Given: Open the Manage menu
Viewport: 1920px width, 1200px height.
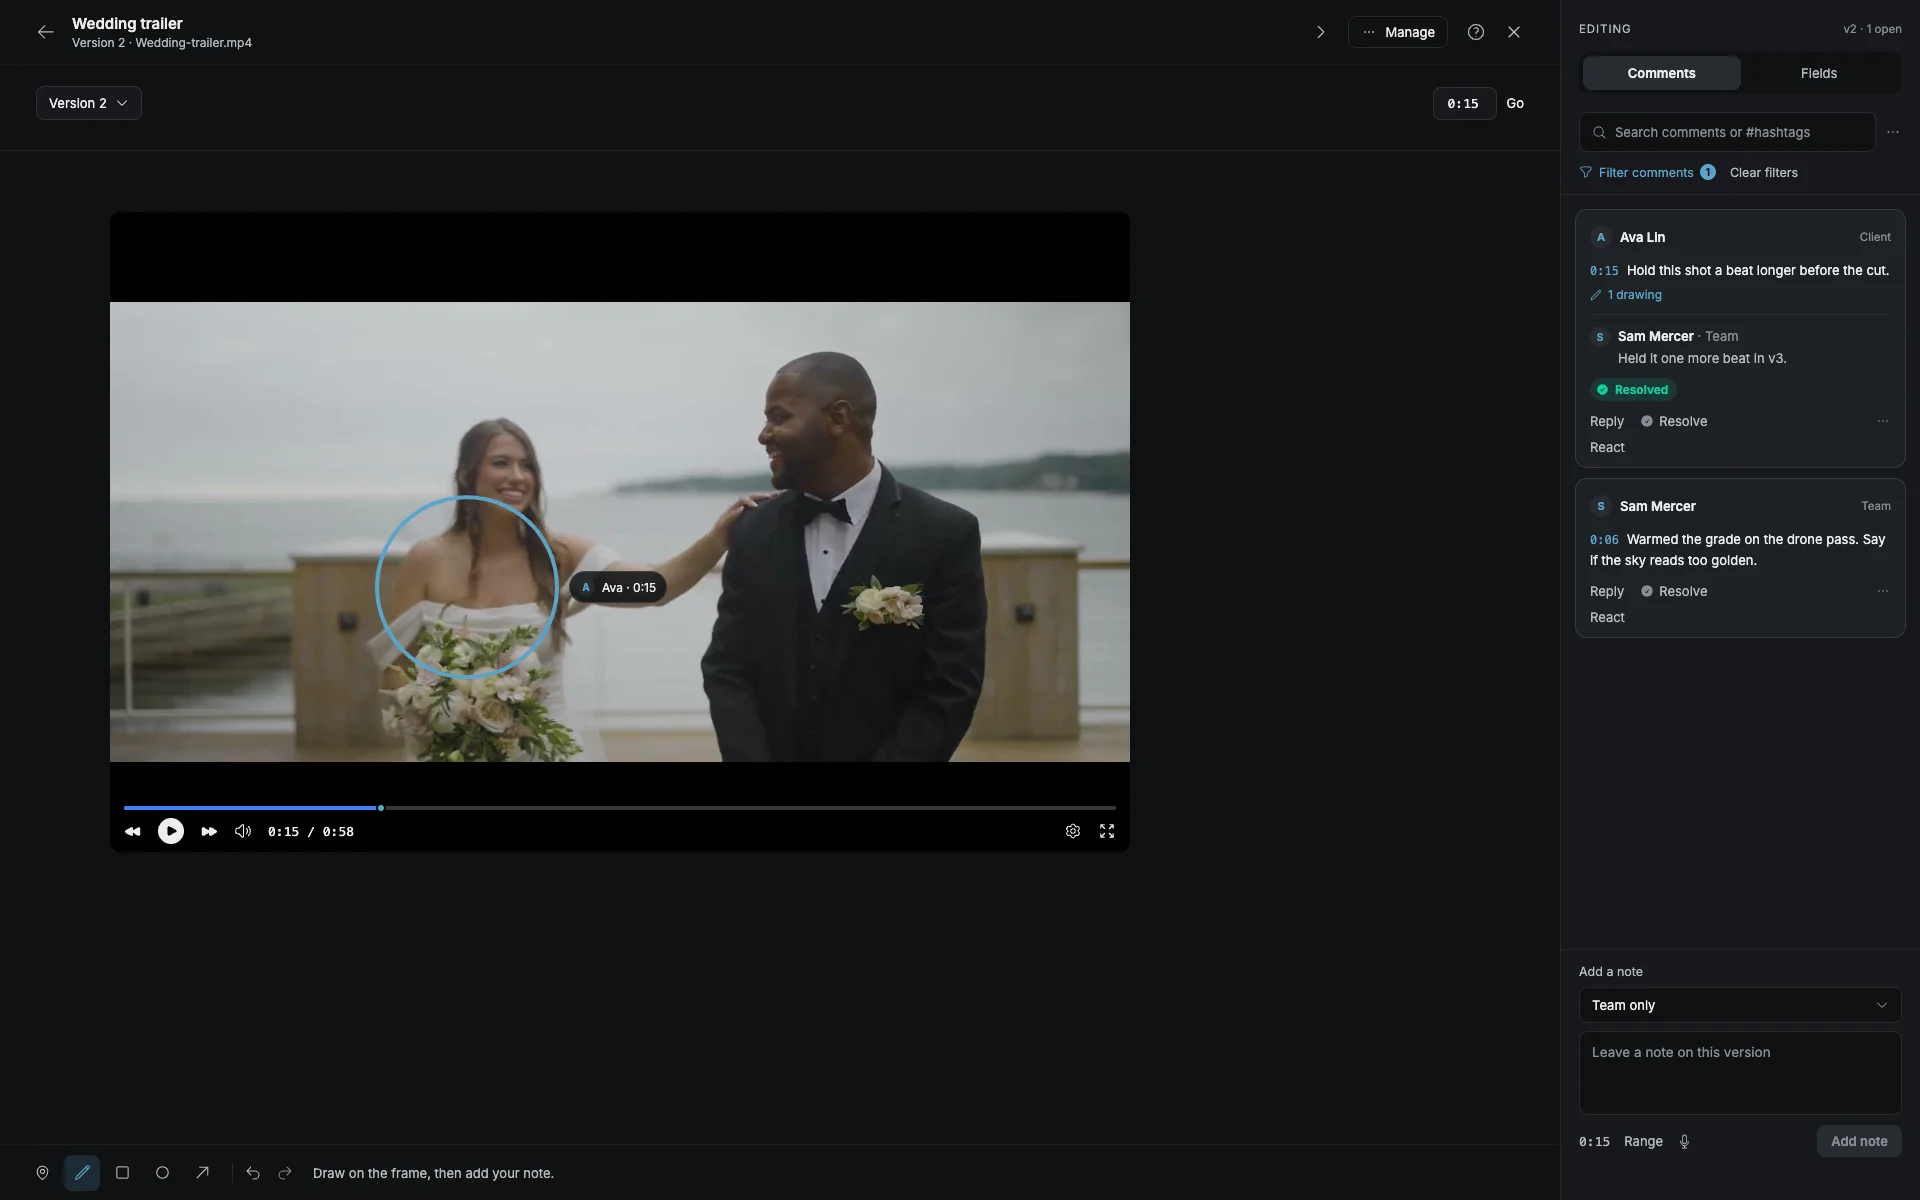Looking at the screenshot, I should coord(1398,32).
